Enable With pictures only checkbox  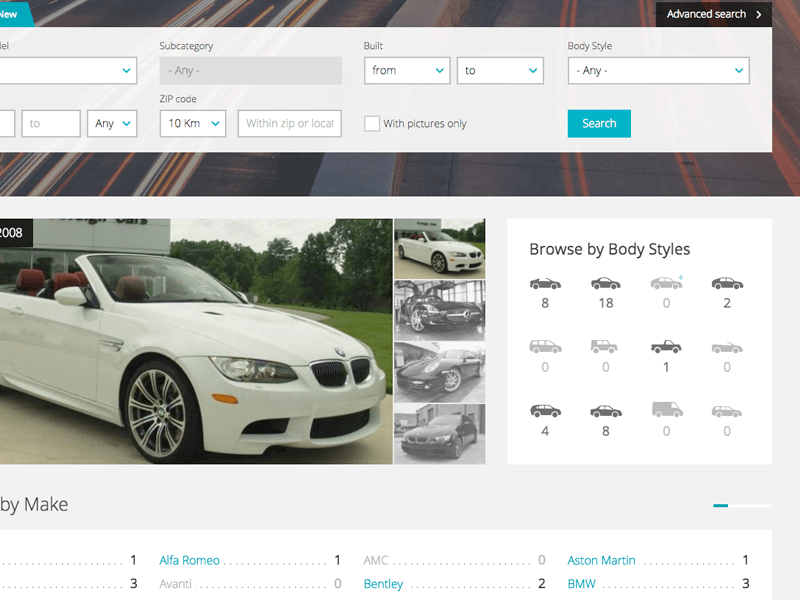pos(372,123)
